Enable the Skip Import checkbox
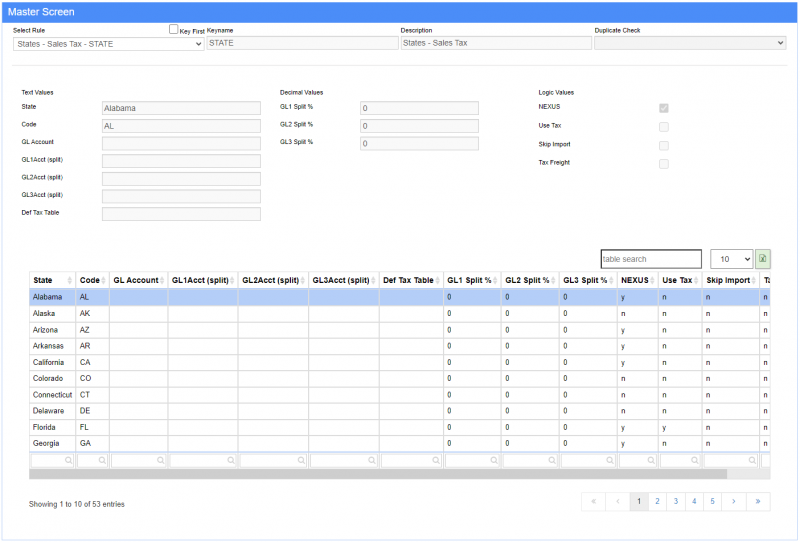 [x=664, y=145]
